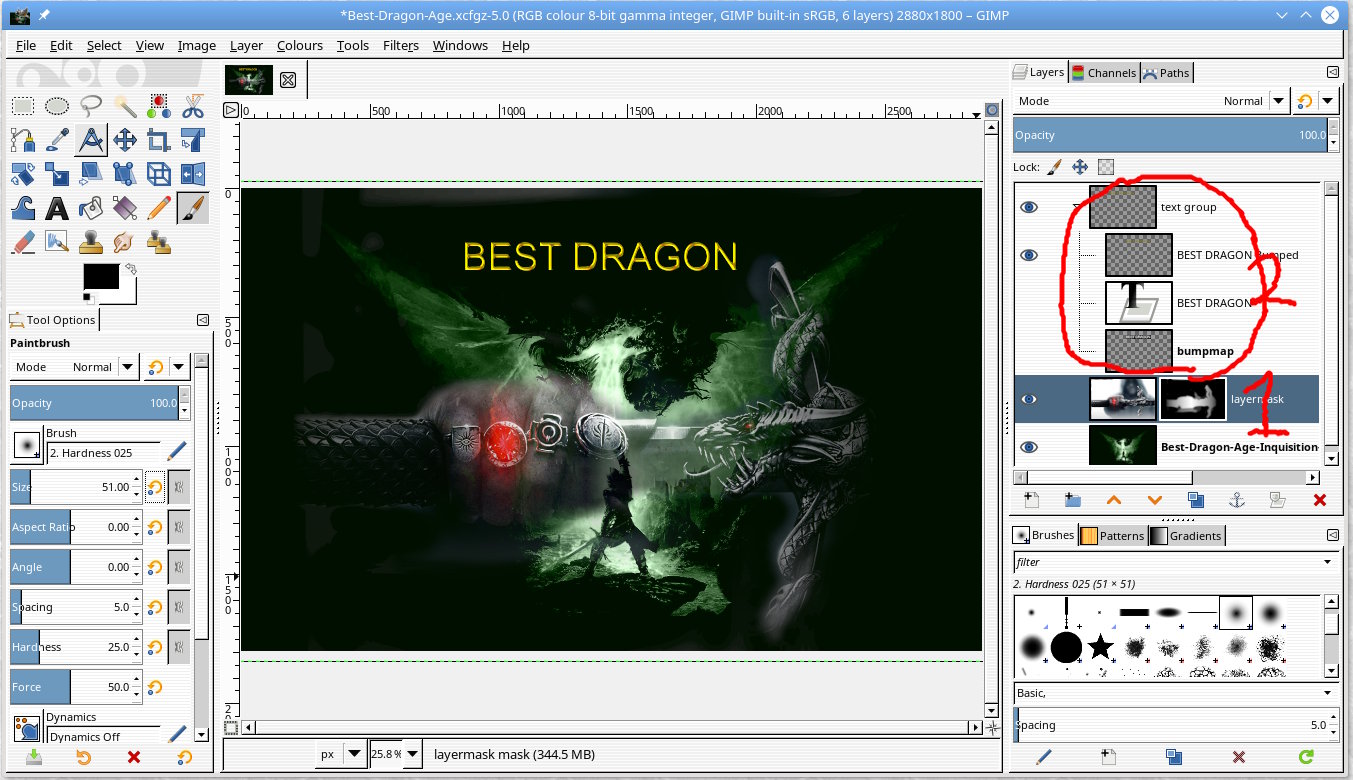Screen dimensions: 1353x780
Task: Select the Clone stamp tool
Action: click(91, 241)
